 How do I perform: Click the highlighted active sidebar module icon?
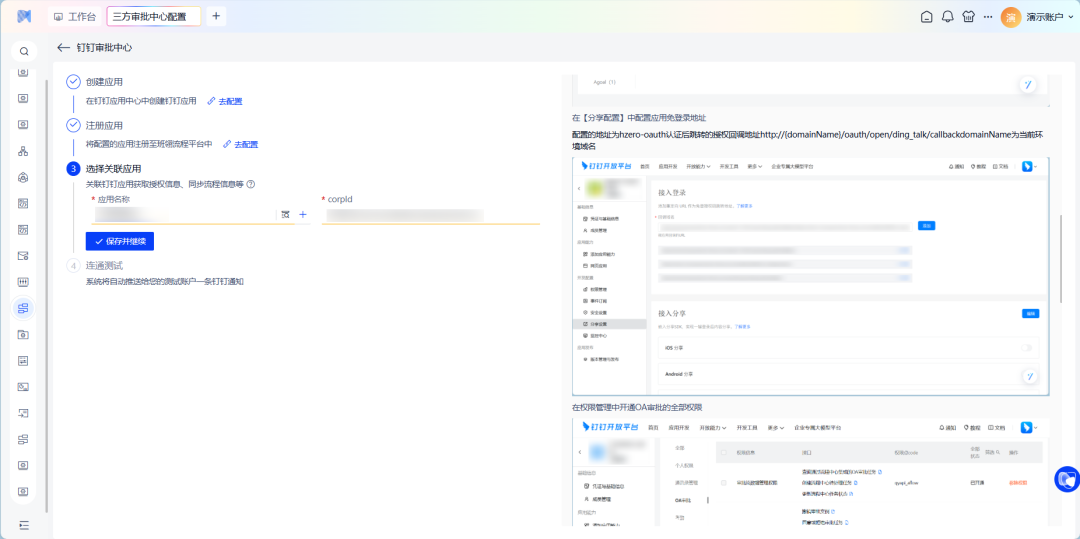23,308
